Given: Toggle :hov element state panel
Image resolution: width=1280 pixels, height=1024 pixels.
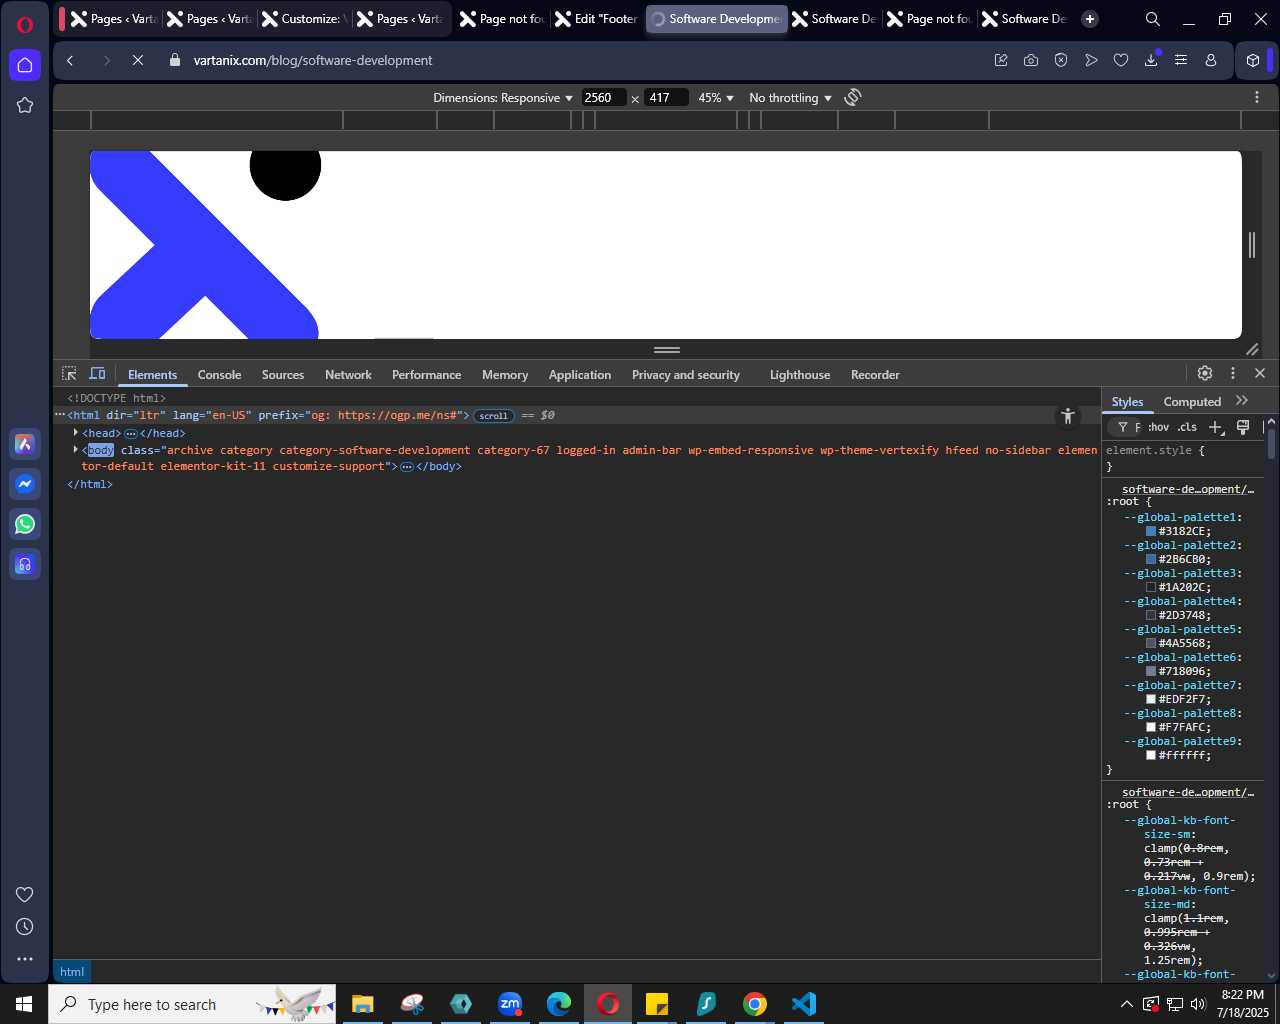Looking at the screenshot, I should coord(1158,427).
